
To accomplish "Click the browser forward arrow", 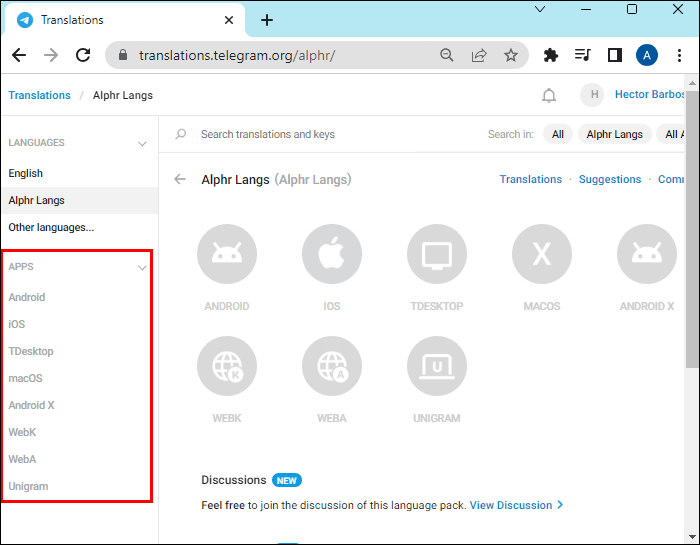I will [51, 55].
